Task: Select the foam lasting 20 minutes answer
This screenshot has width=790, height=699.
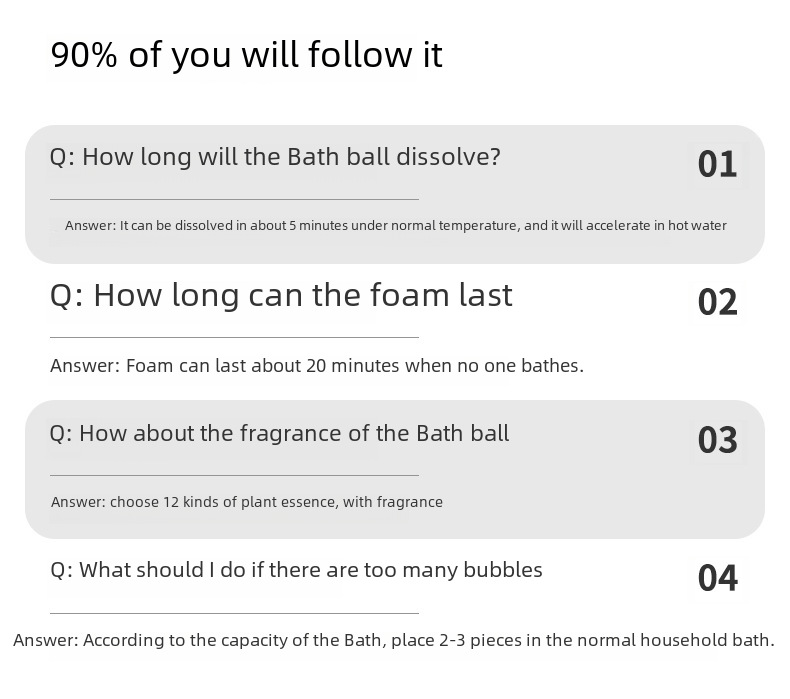Action: pyautogui.click(x=316, y=366)
